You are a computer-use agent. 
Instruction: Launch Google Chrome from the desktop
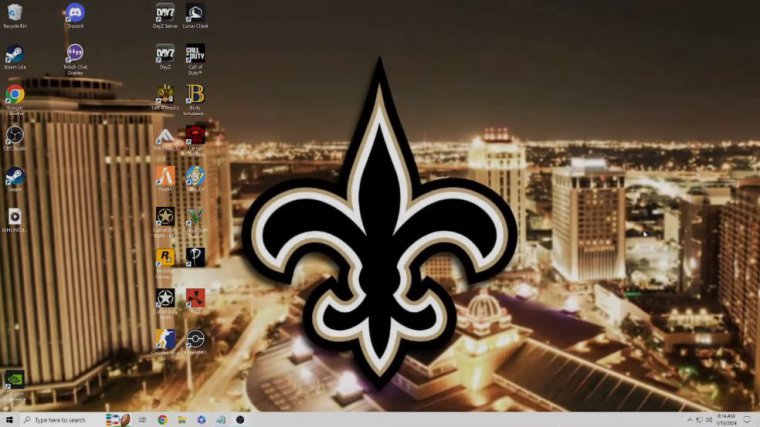tap(14, 94)
